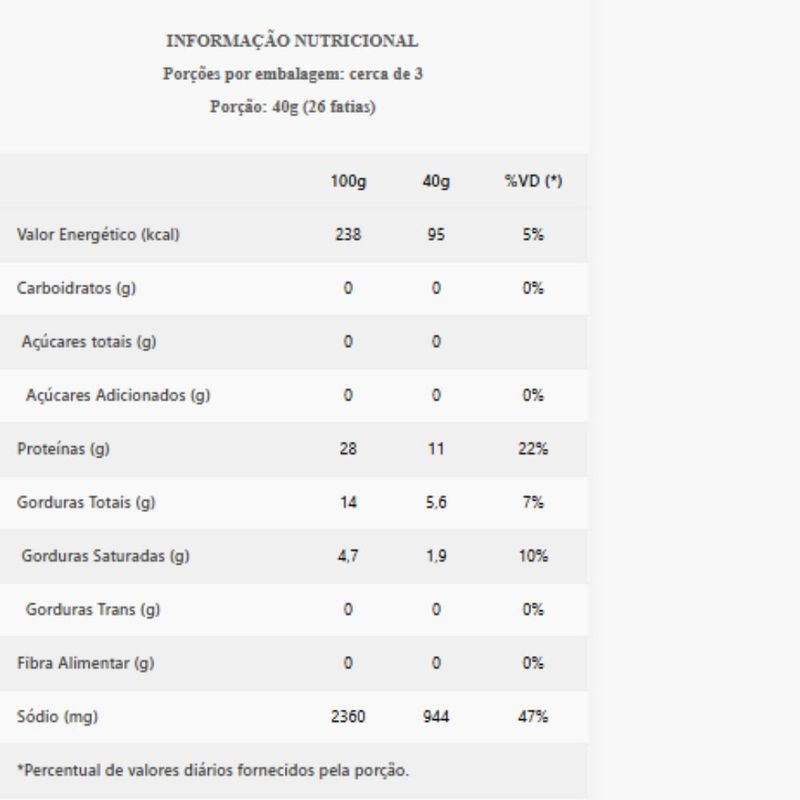Click the Gorduras Saturadas (g) row label
This screenshot has width=800, height=800.
click(105, 556)
